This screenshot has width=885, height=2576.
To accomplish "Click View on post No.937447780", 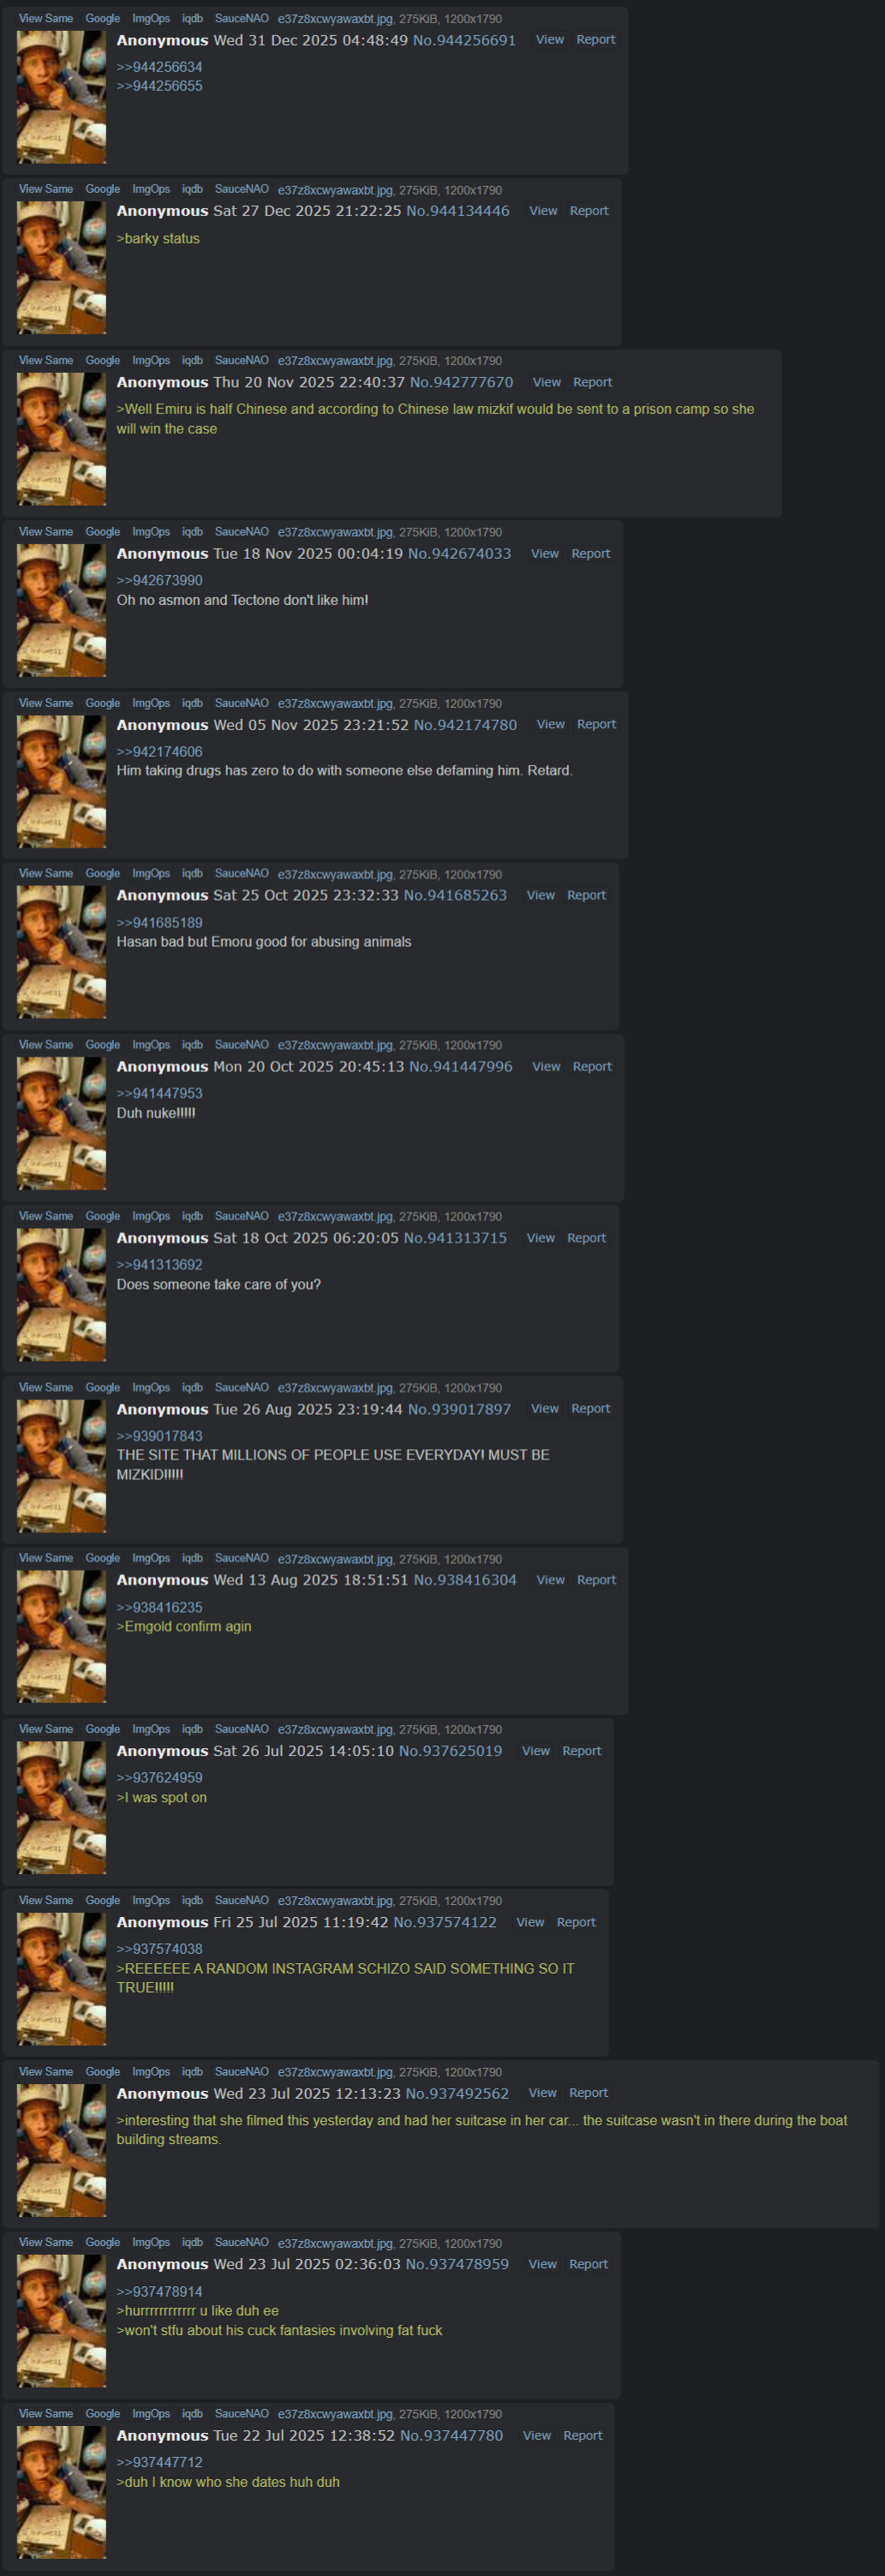I will [x=537, y=2435].
